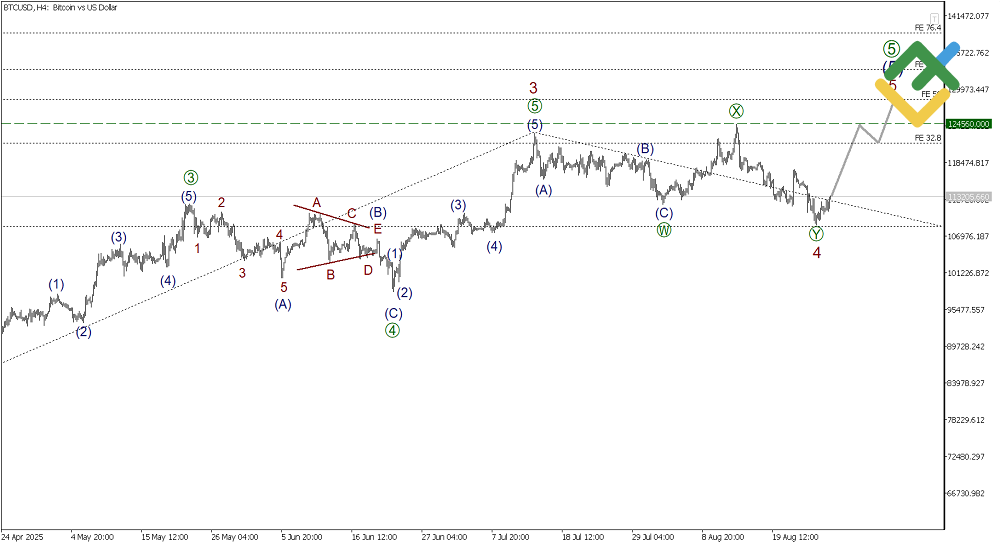
Task: Select the large red 3 wave label
Action: click(x=533, y=88)
